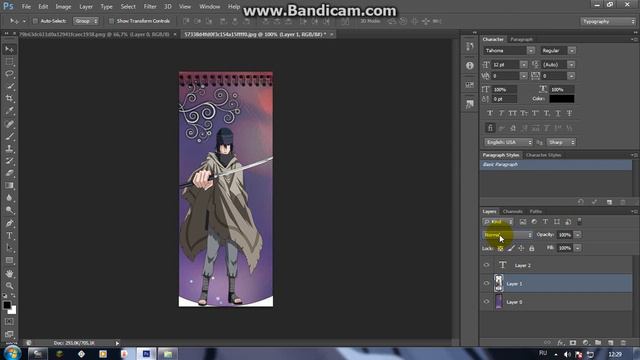Image resolution: width=640 pixels, height=360 pixels.
Task: Click the foreground color swatch
Action: coord(7,305)
